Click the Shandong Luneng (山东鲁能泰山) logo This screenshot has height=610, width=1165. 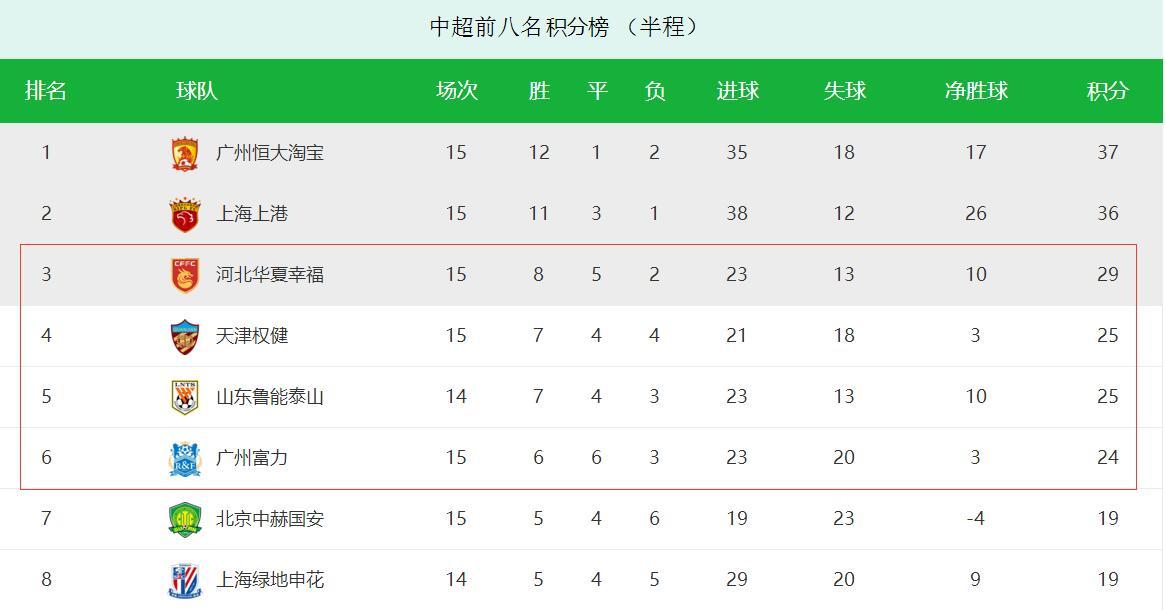tap(184, 397)
